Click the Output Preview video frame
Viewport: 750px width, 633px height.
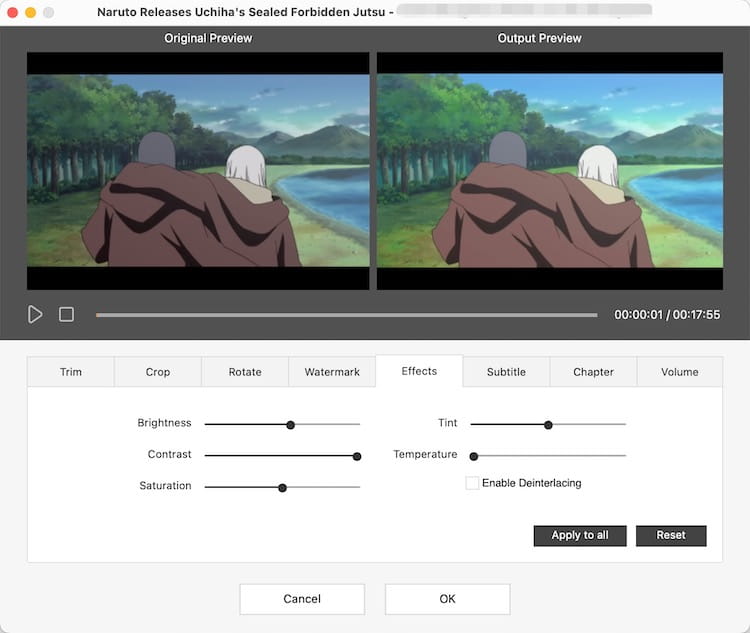[x=550, y=171]
